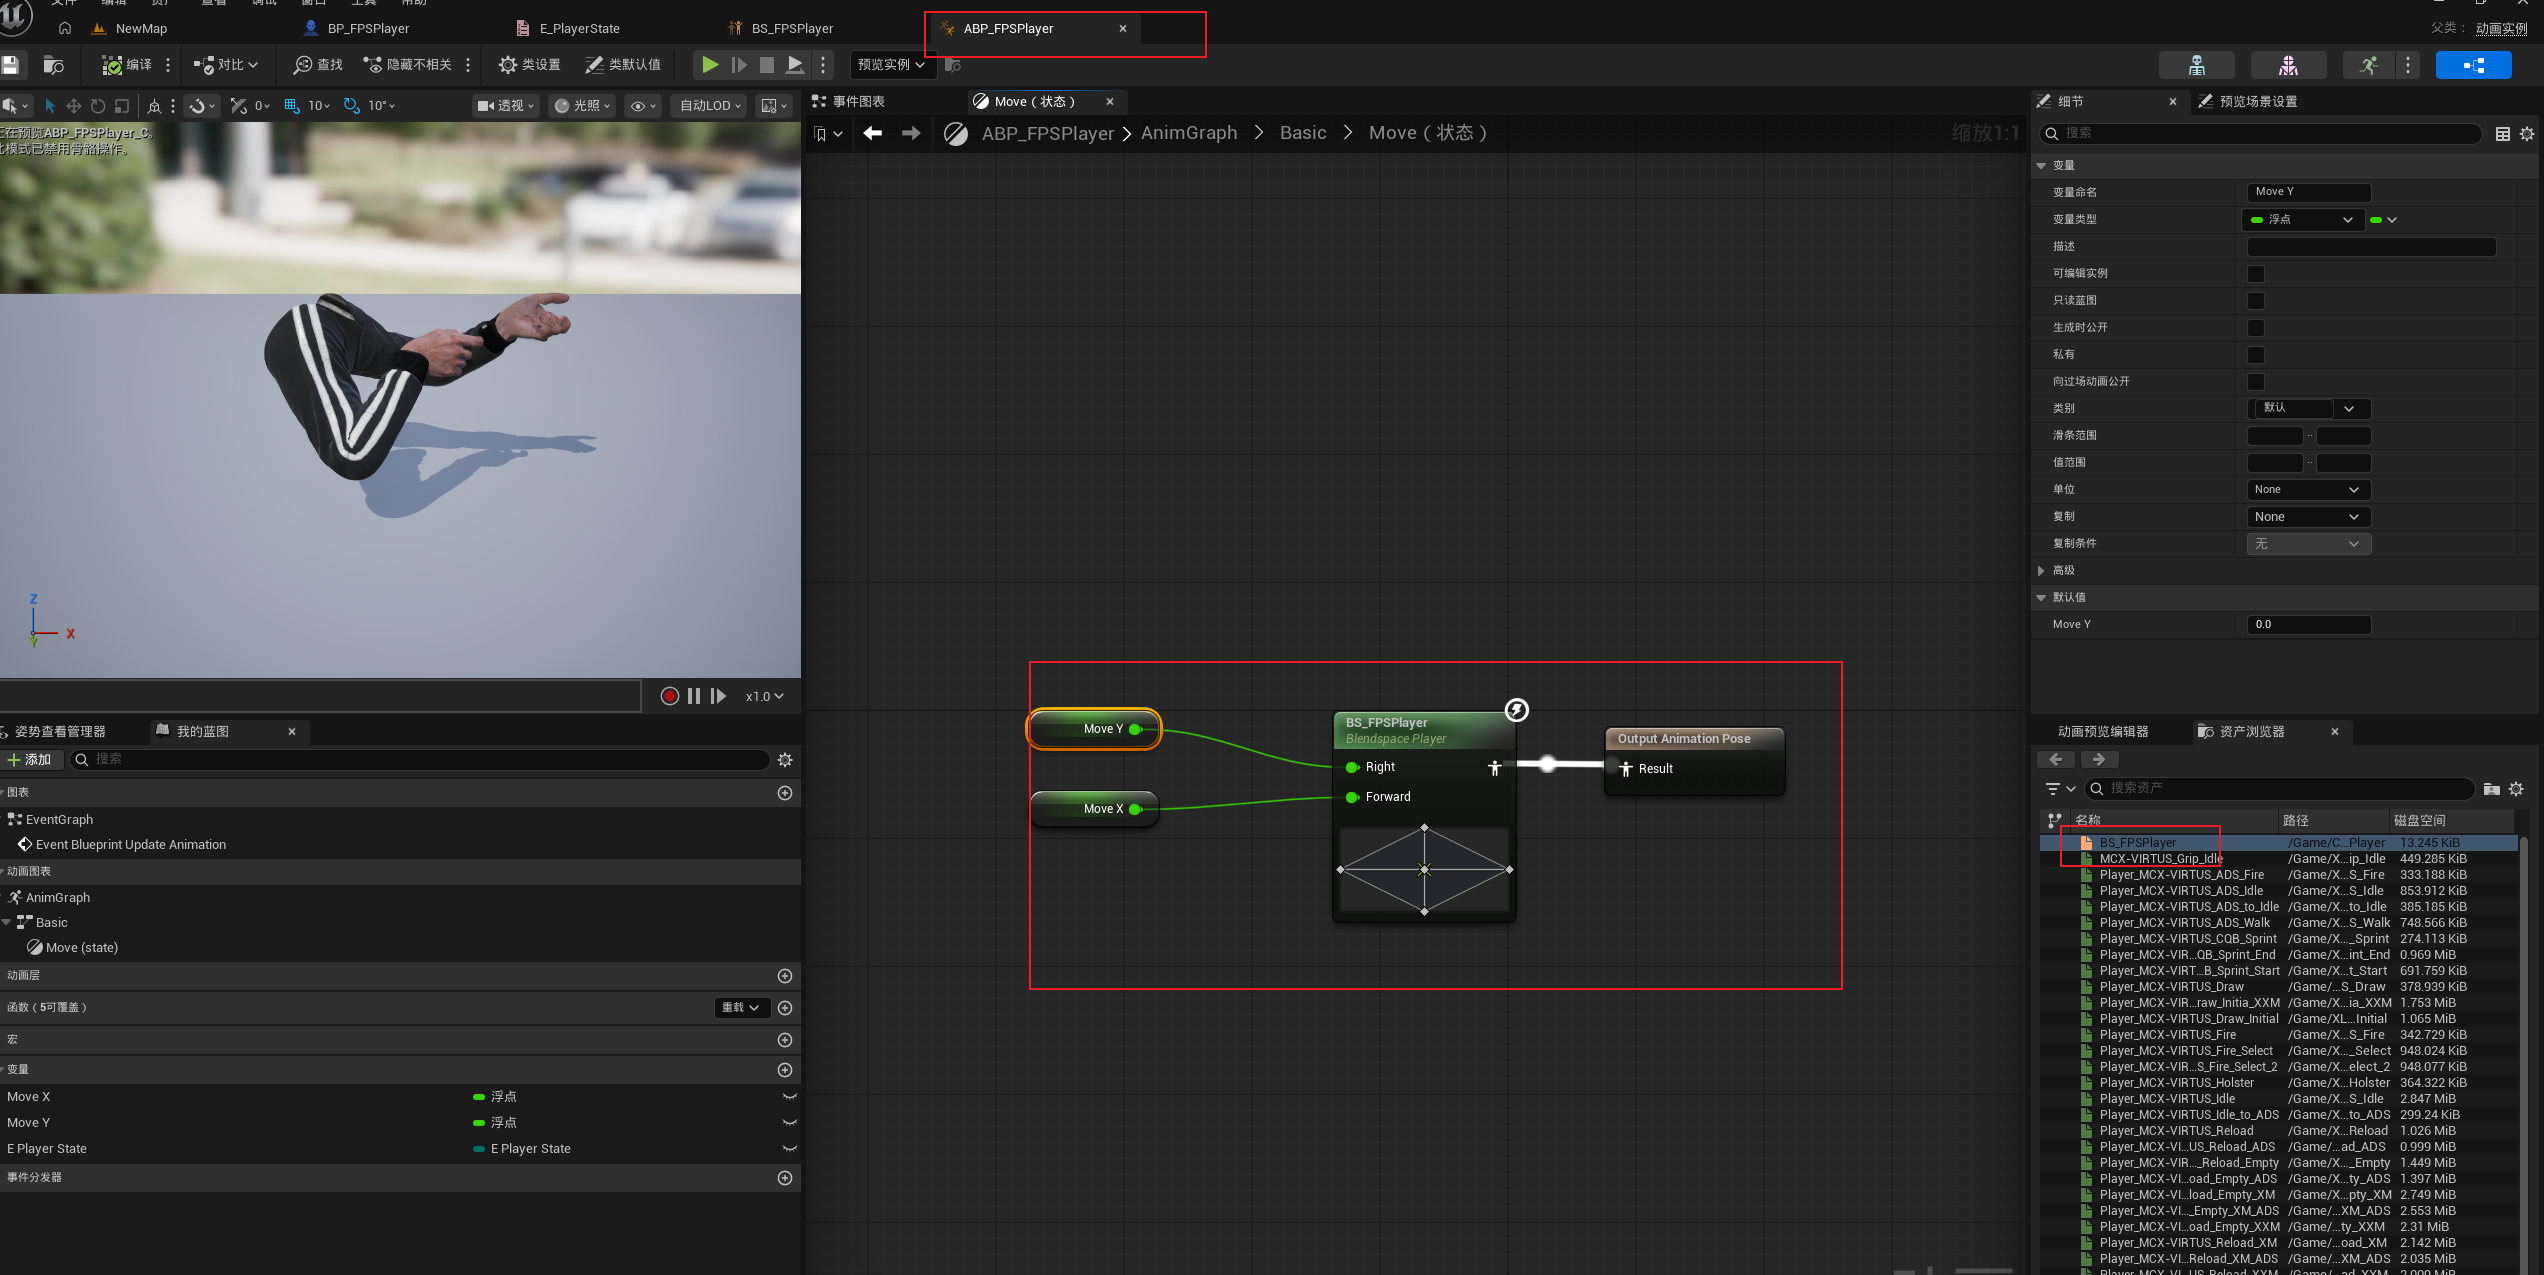
Task: Toggle Instance Editable (可编辑实例) checkbox
Action: click(2256, 274)
